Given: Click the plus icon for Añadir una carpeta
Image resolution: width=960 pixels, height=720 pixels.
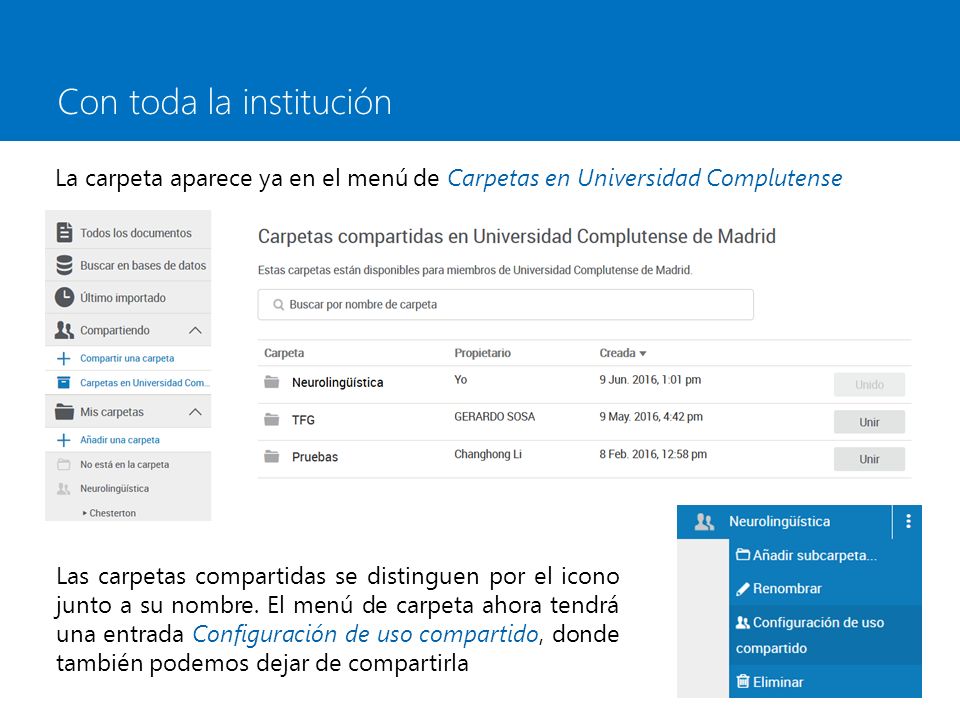Looking at the screenshot, I should coord(64,440).
